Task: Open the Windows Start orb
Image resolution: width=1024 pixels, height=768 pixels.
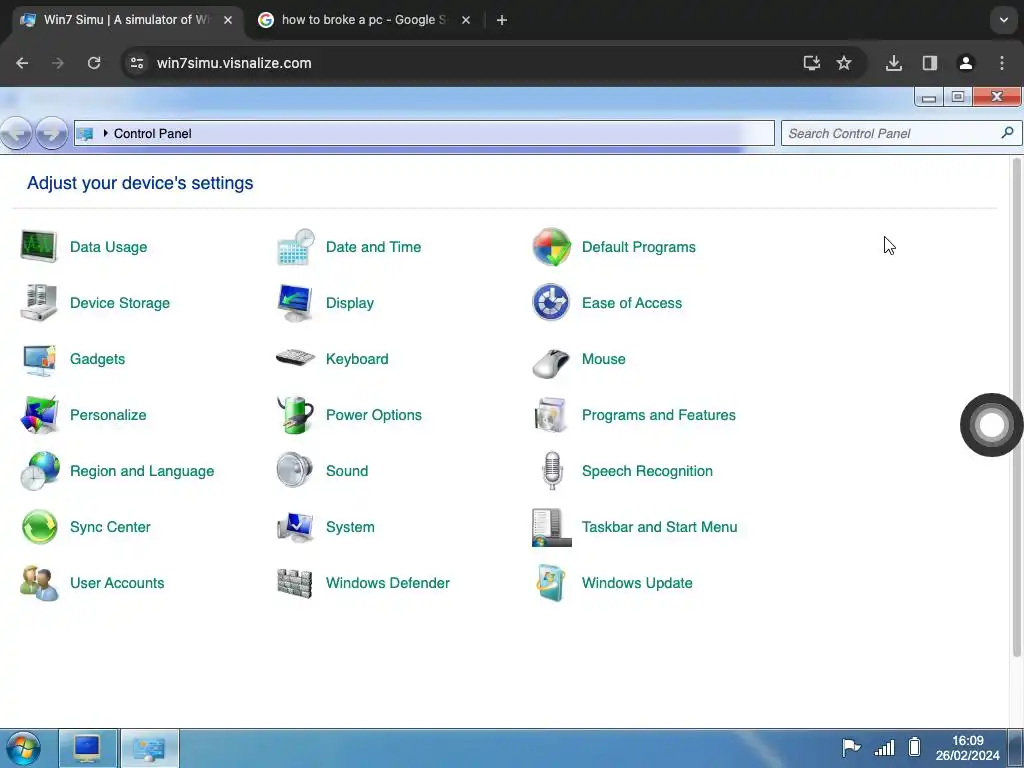Action: pos(23,748)
